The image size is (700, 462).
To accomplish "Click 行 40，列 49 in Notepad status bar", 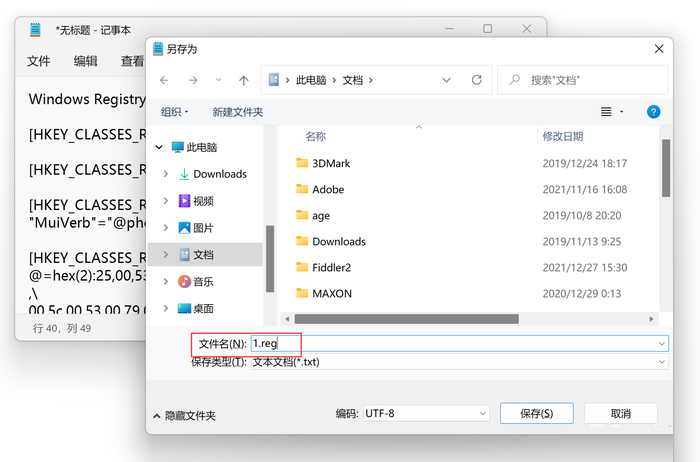I will click(62, 329).
